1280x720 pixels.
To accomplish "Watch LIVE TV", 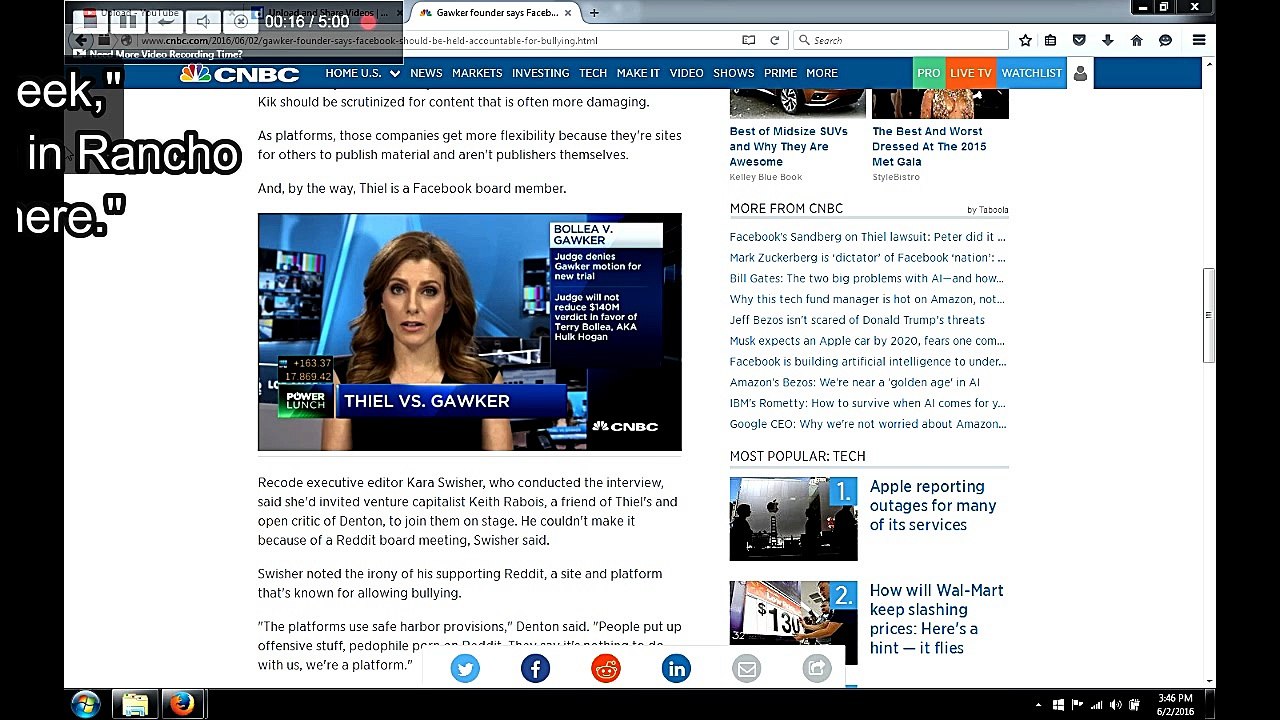I will click(971, 73).
